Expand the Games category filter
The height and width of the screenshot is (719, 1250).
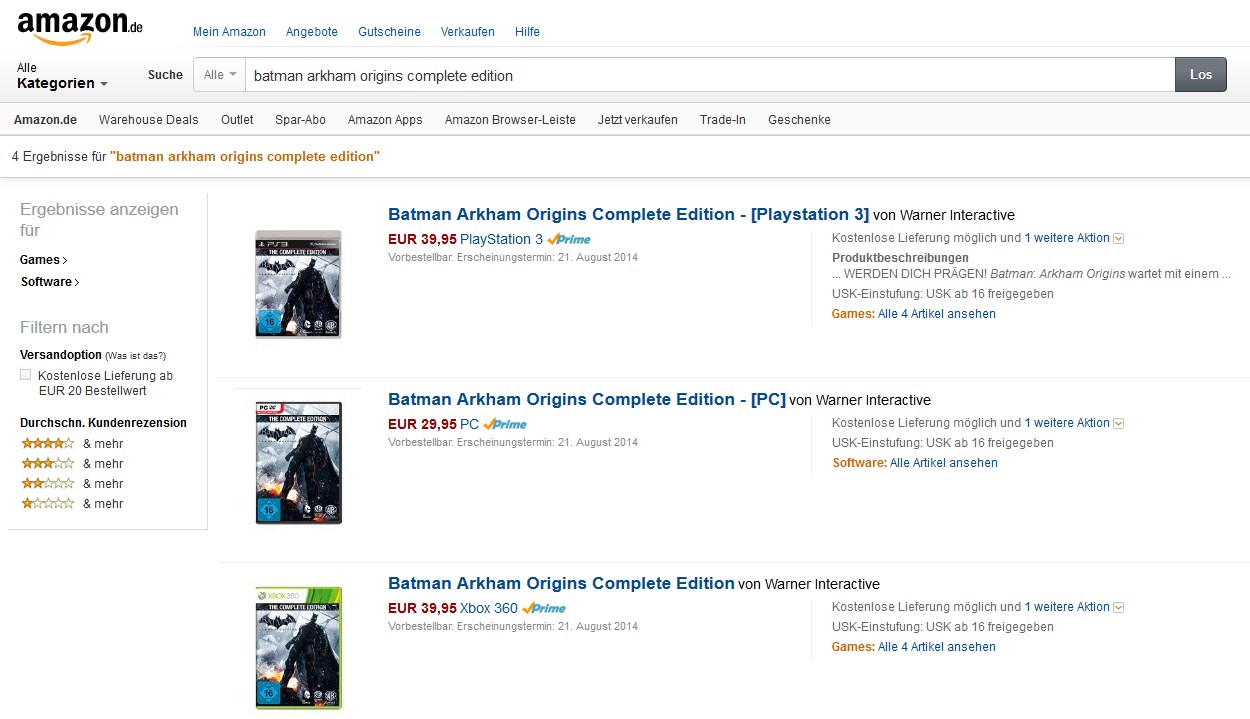pos(44,260)
